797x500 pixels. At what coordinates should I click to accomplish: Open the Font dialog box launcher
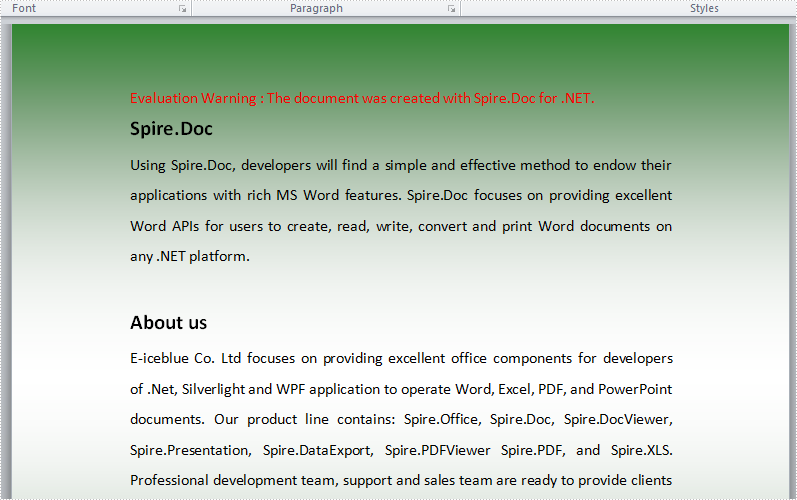[x=182, y=9]
